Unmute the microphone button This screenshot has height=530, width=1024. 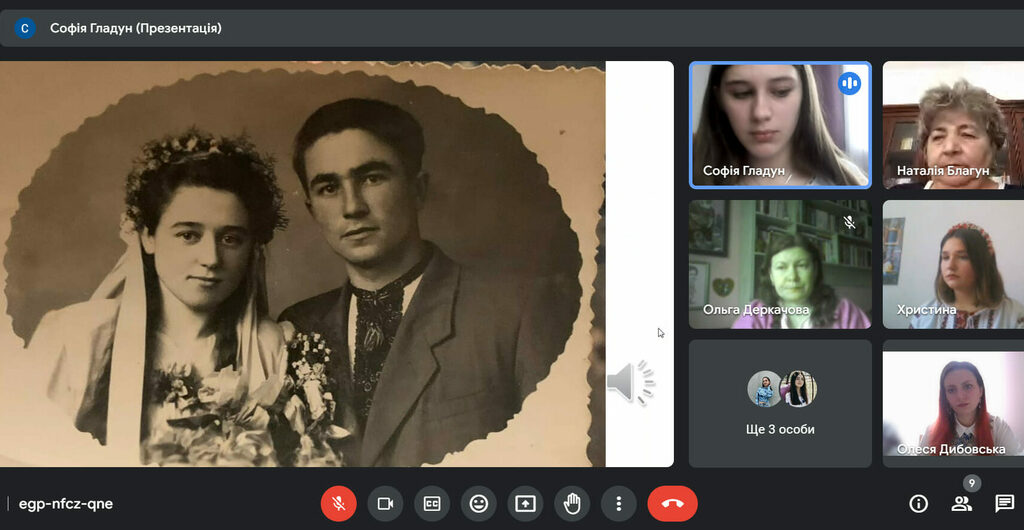(x=338, y=503)
